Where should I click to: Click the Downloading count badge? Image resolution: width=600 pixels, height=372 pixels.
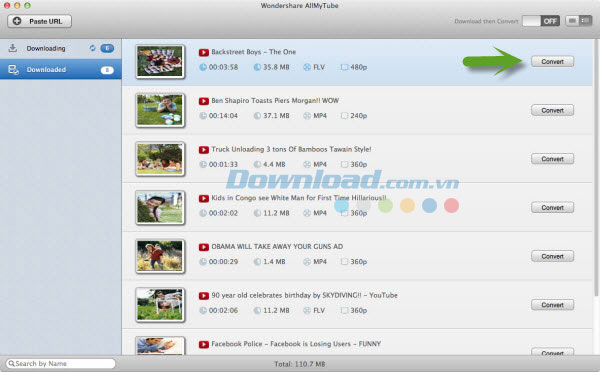pos(107,48)
